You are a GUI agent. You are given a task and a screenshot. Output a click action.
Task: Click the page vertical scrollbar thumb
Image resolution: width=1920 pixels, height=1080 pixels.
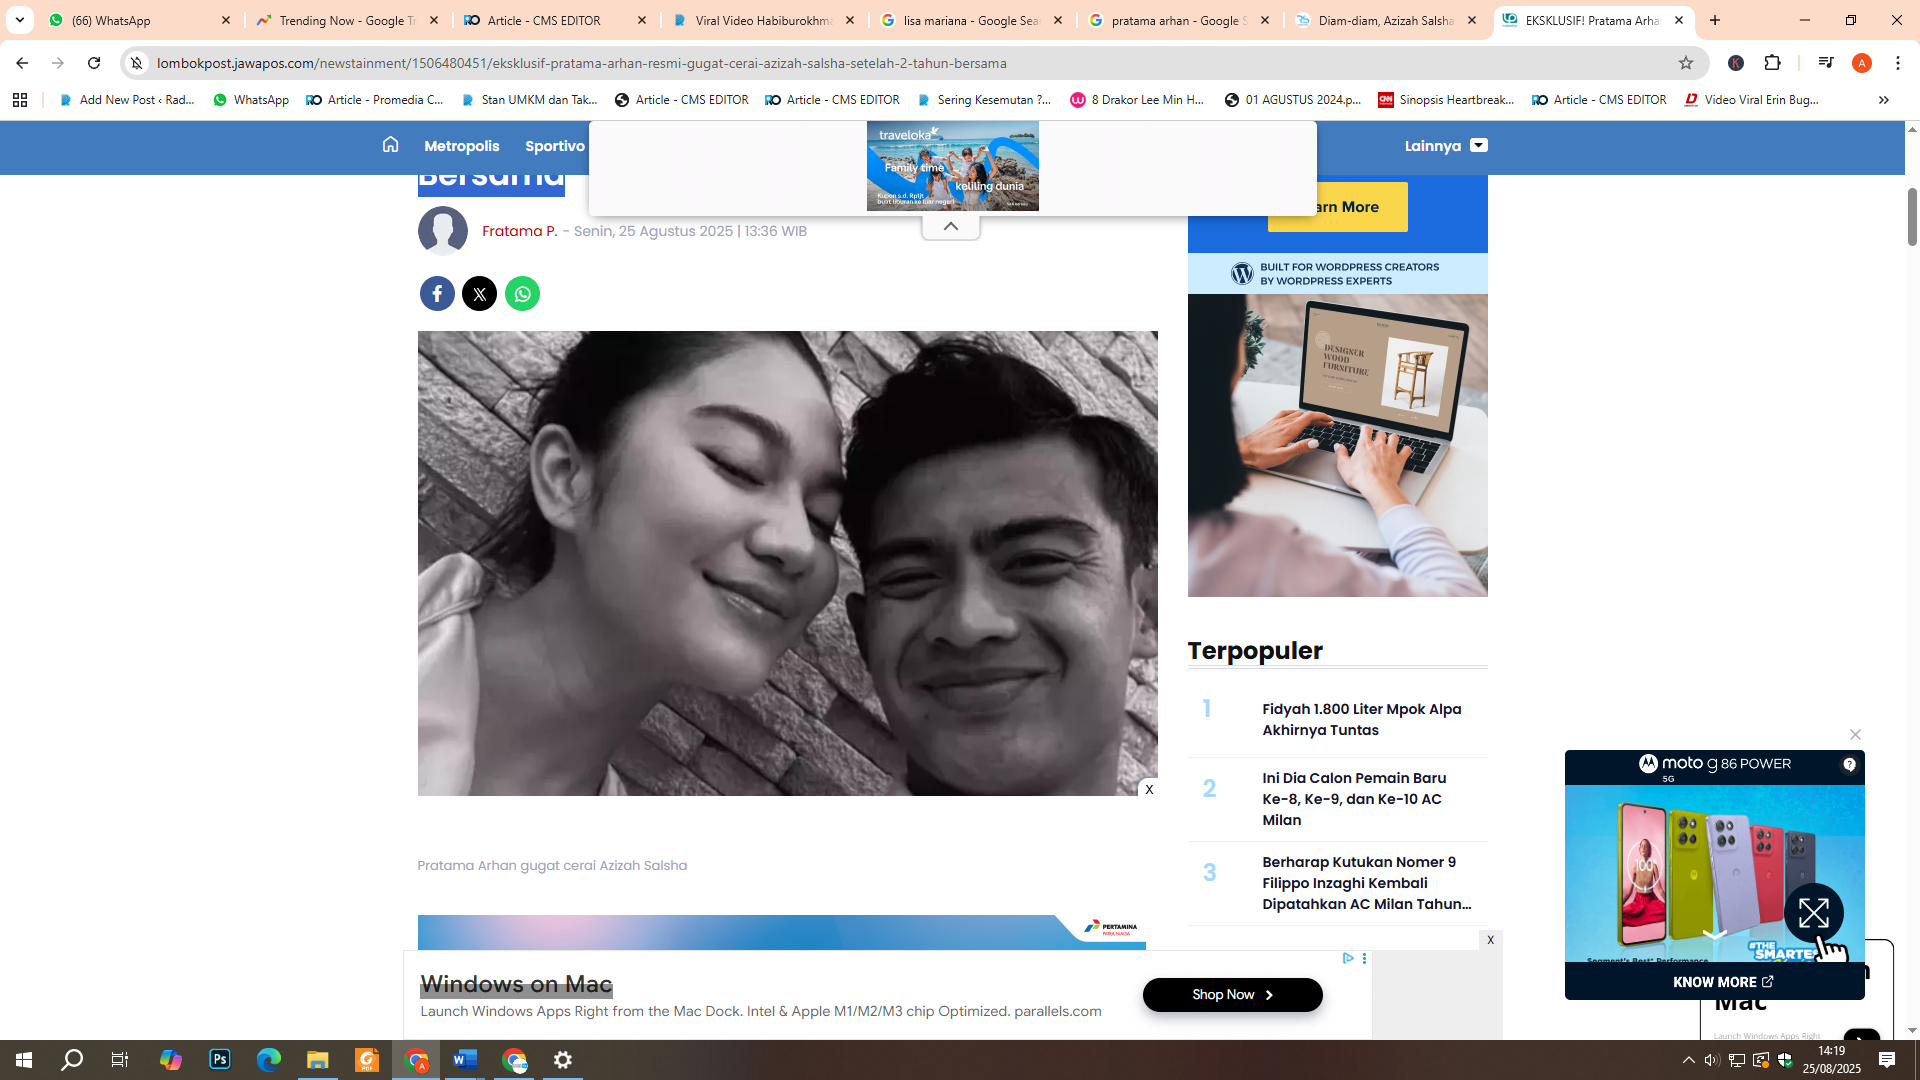[1912, 216]
